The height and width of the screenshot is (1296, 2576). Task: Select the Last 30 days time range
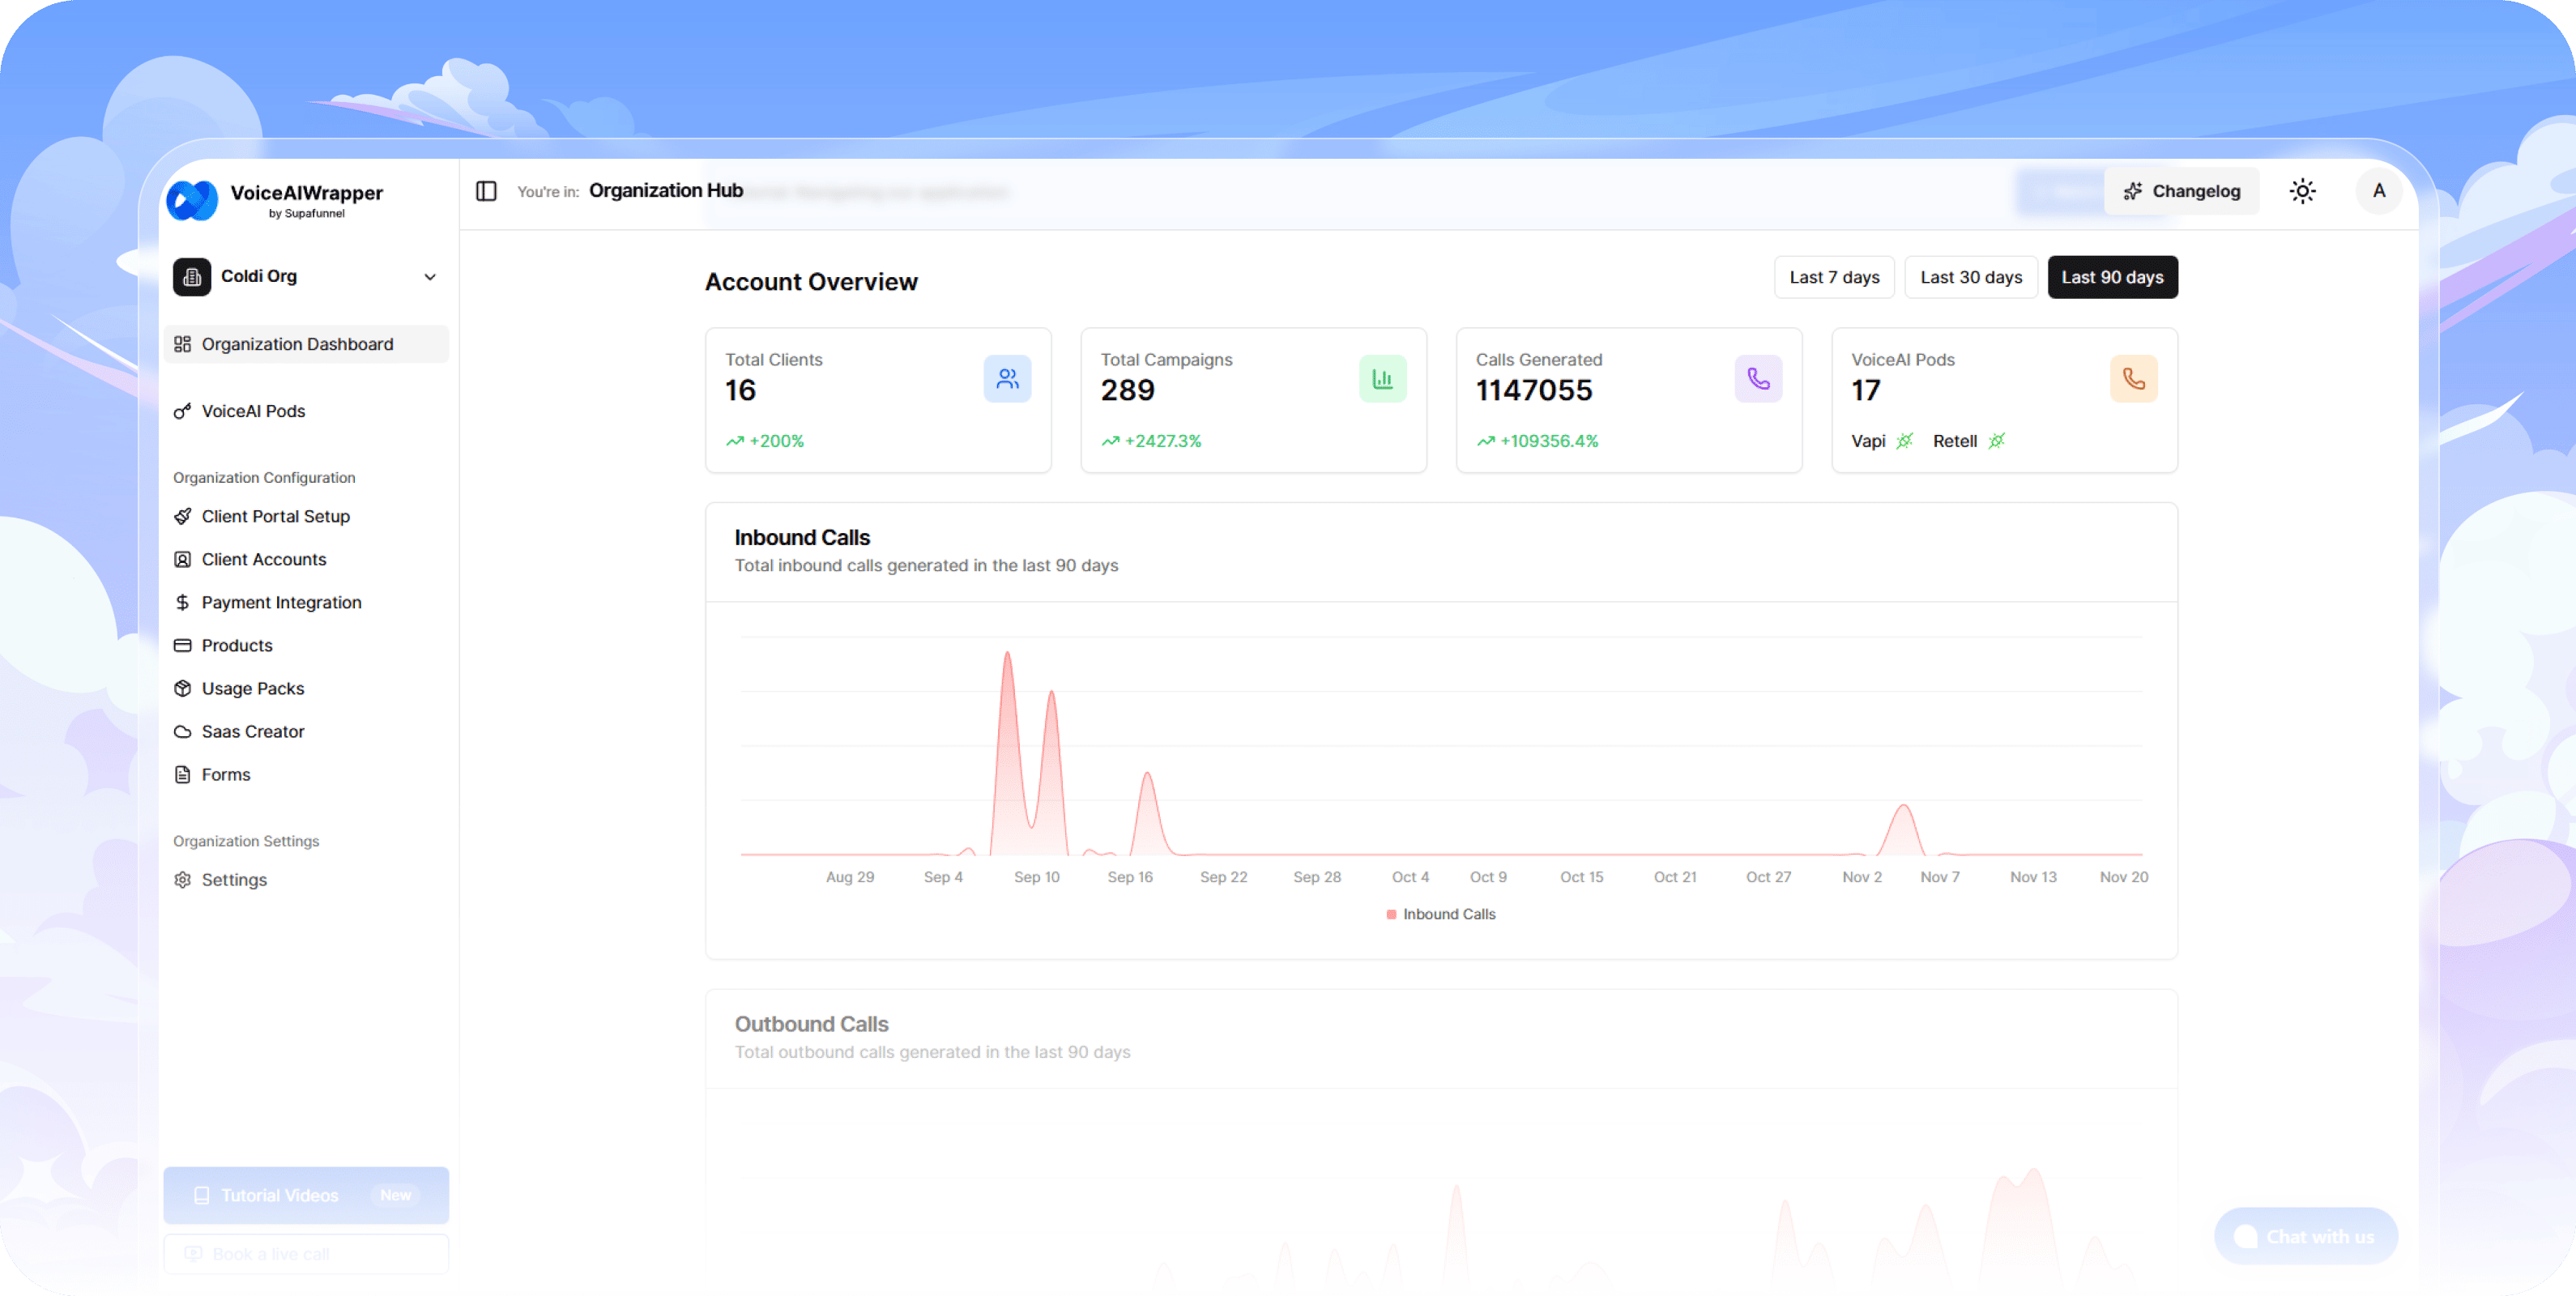(1970, 277)
